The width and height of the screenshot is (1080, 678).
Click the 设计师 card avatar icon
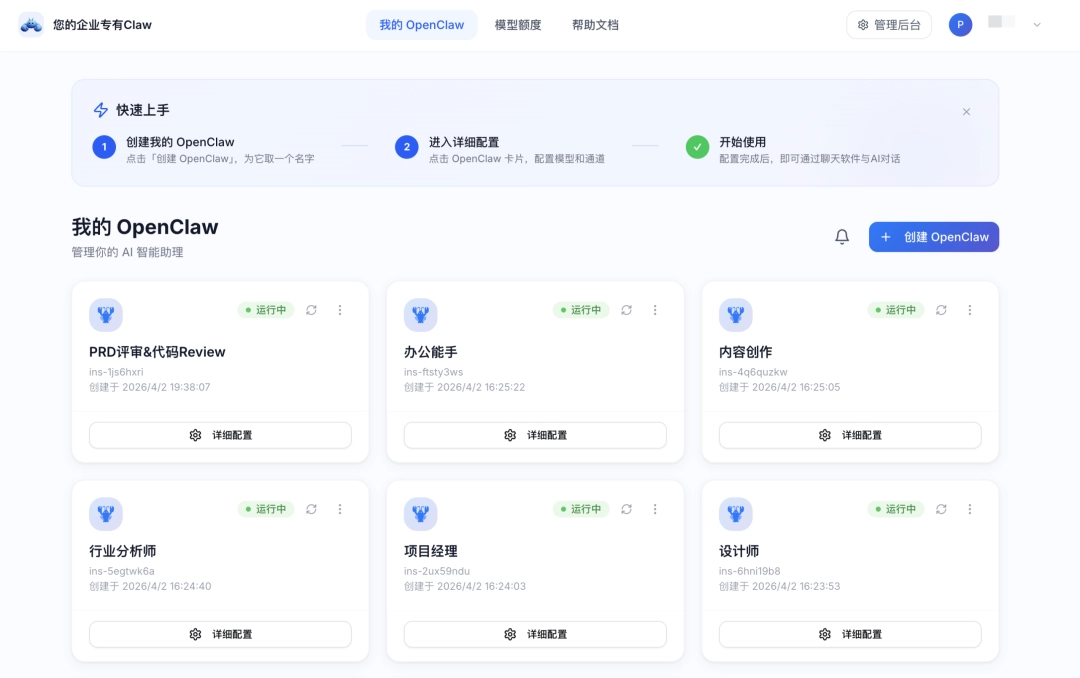pos(736,513)
